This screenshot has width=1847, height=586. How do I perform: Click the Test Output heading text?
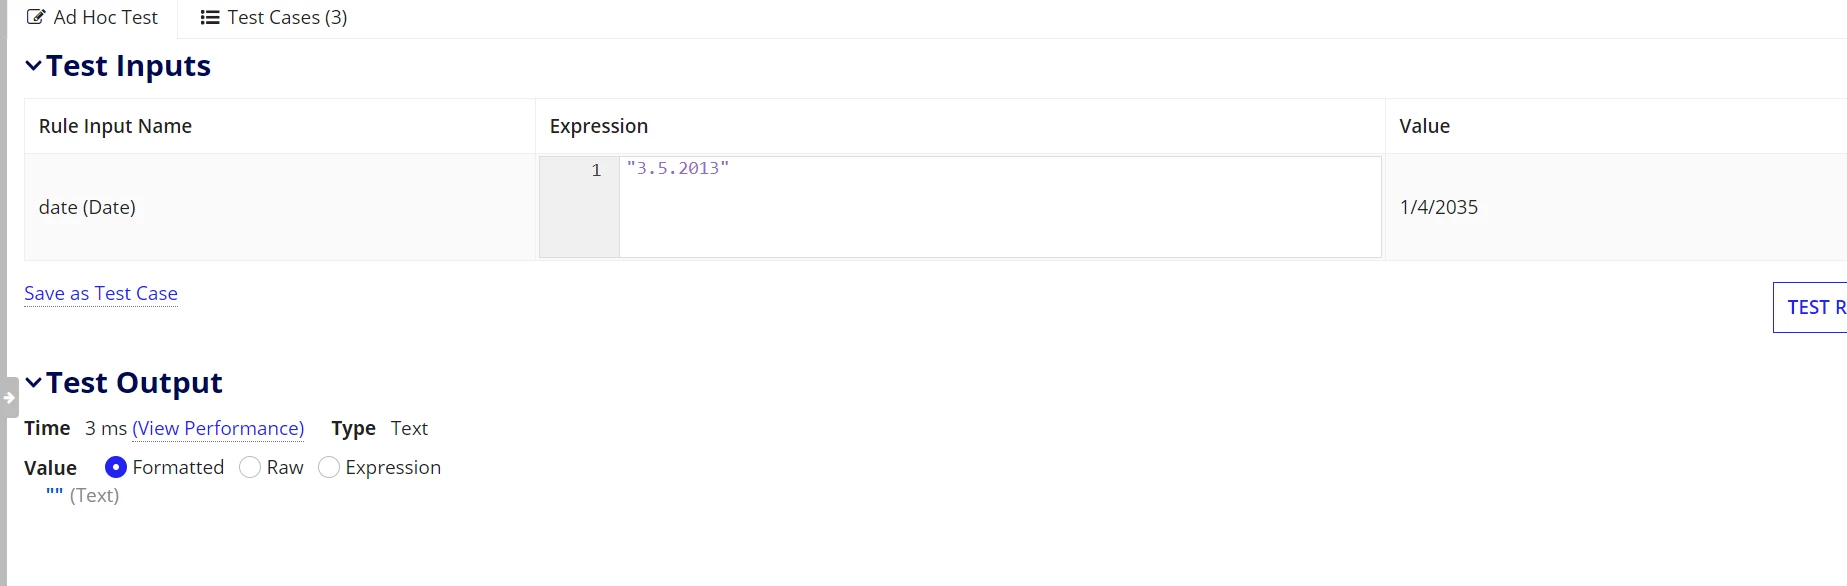tap(134, 383)
